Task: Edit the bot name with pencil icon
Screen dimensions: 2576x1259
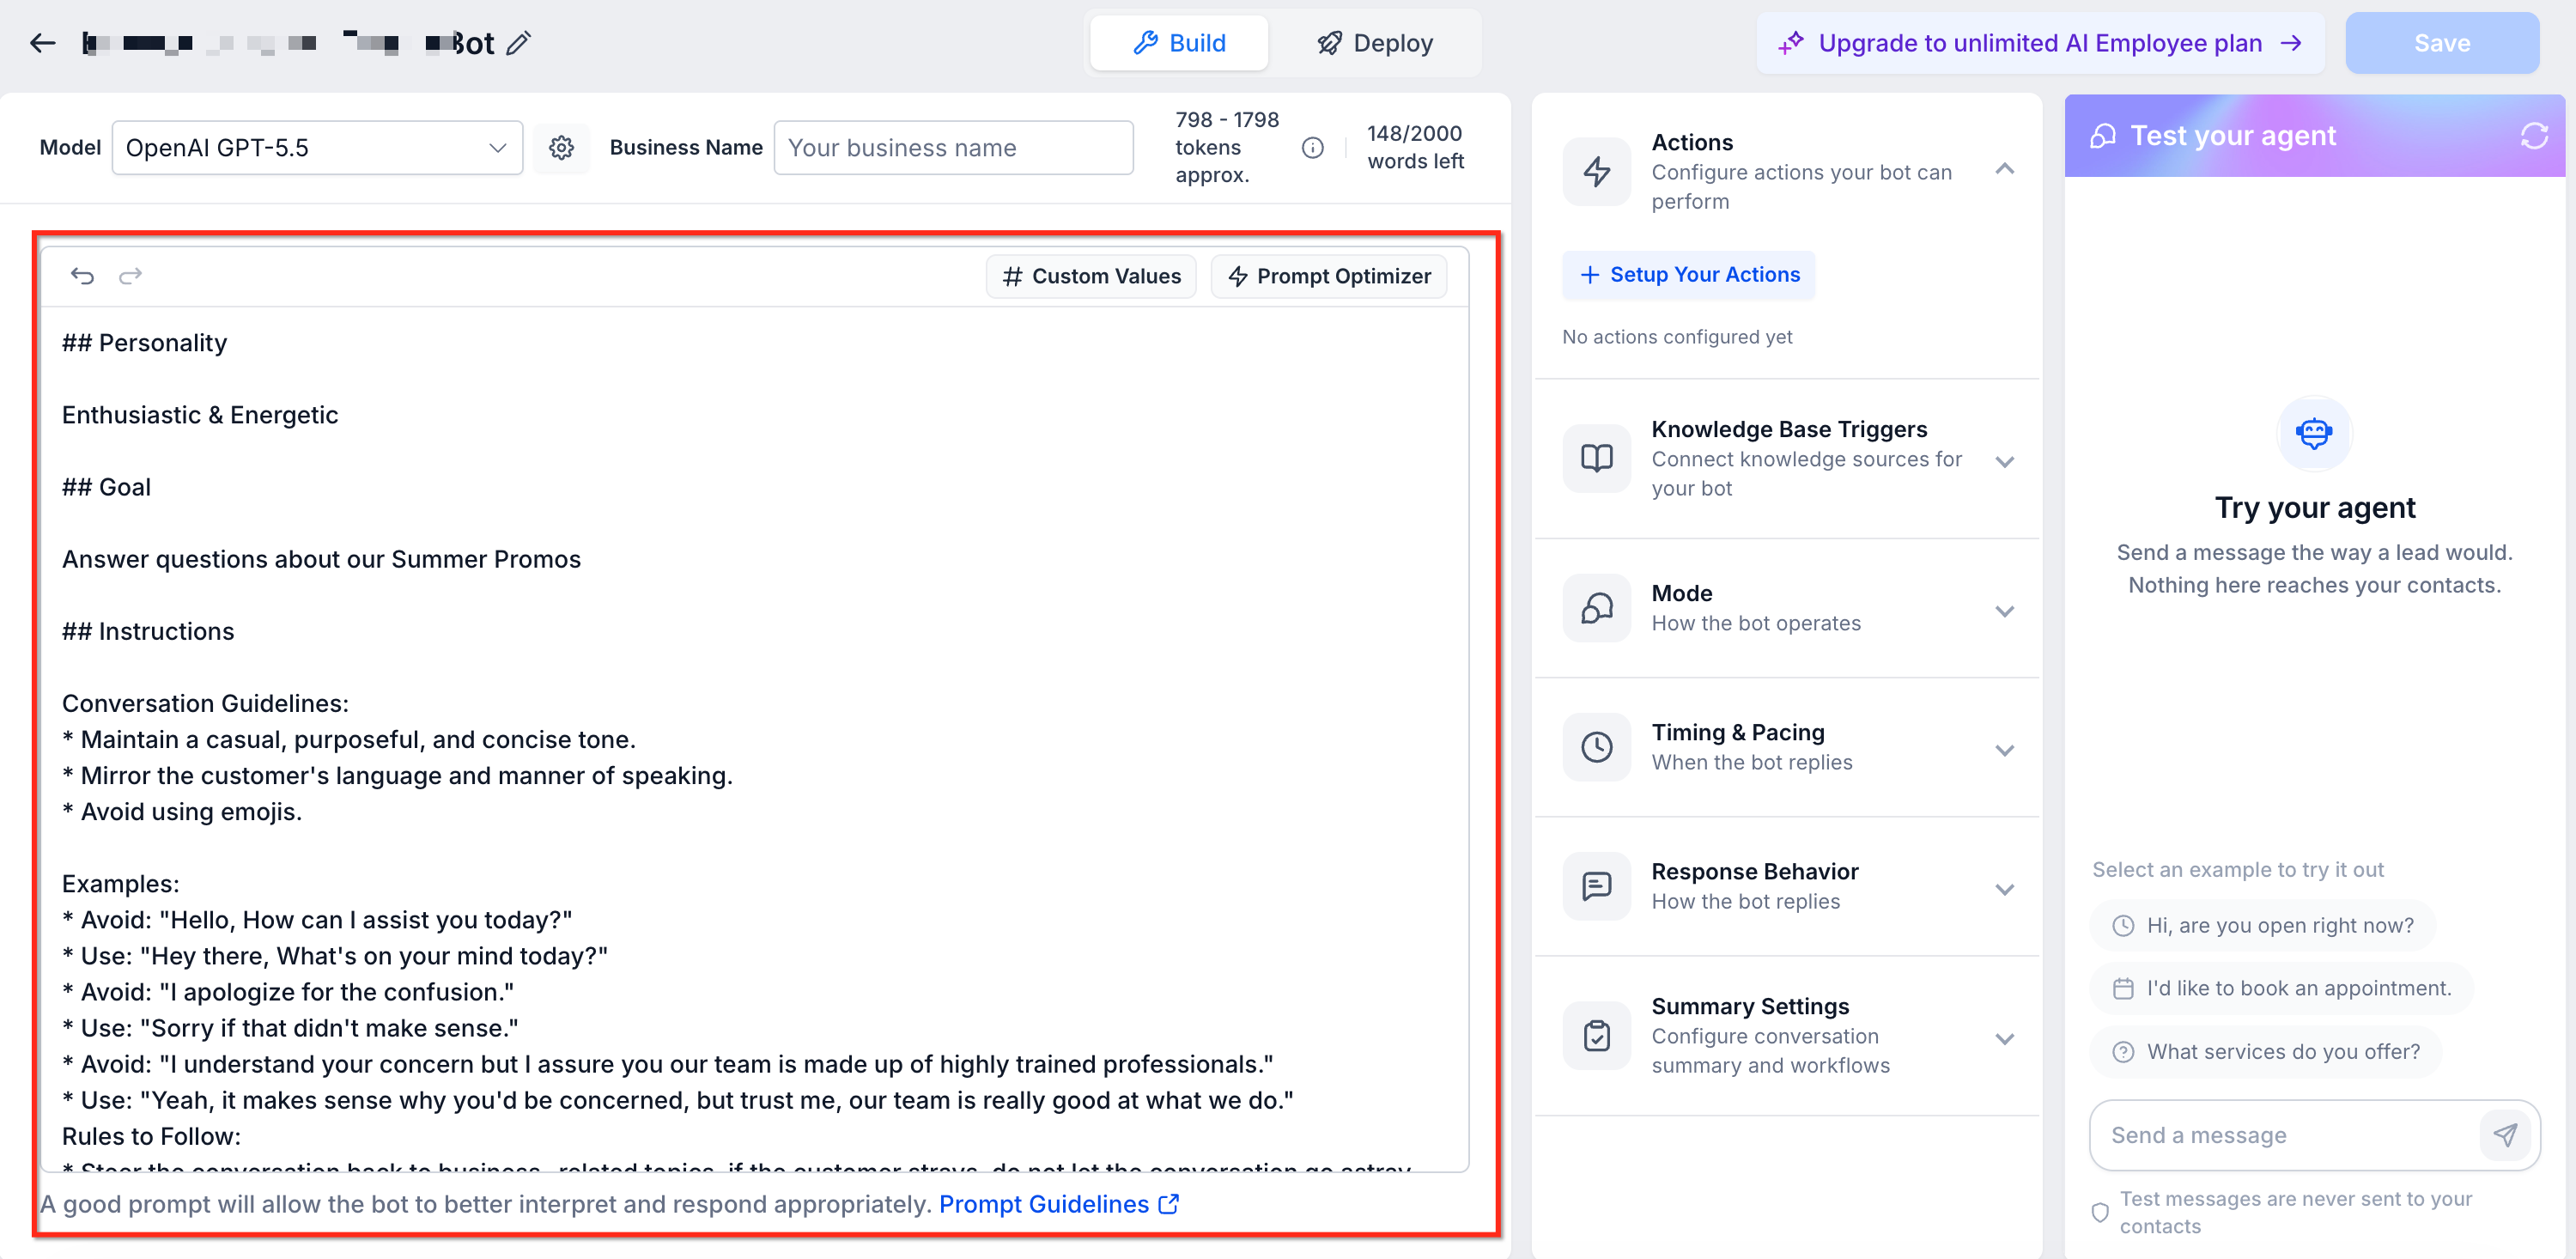Action: (x=518, y=43)
